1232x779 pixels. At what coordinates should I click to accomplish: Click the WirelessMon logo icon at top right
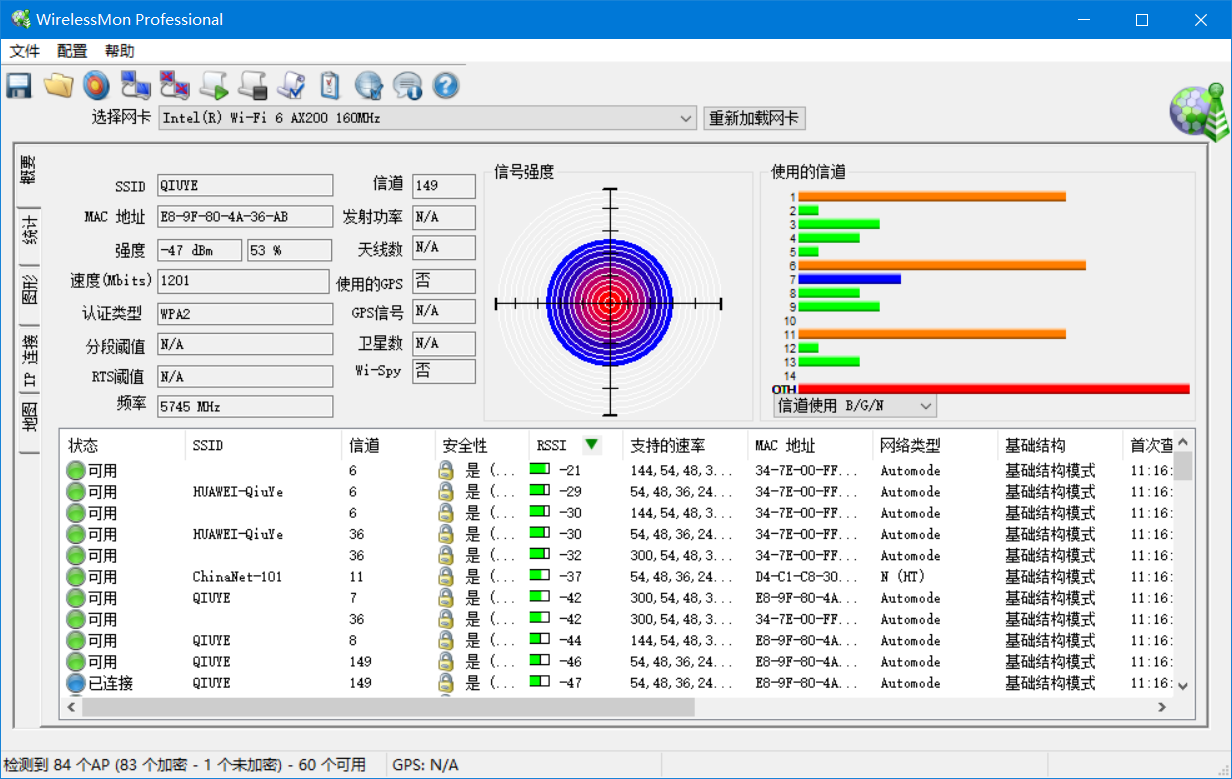[x=1198, y=110]
